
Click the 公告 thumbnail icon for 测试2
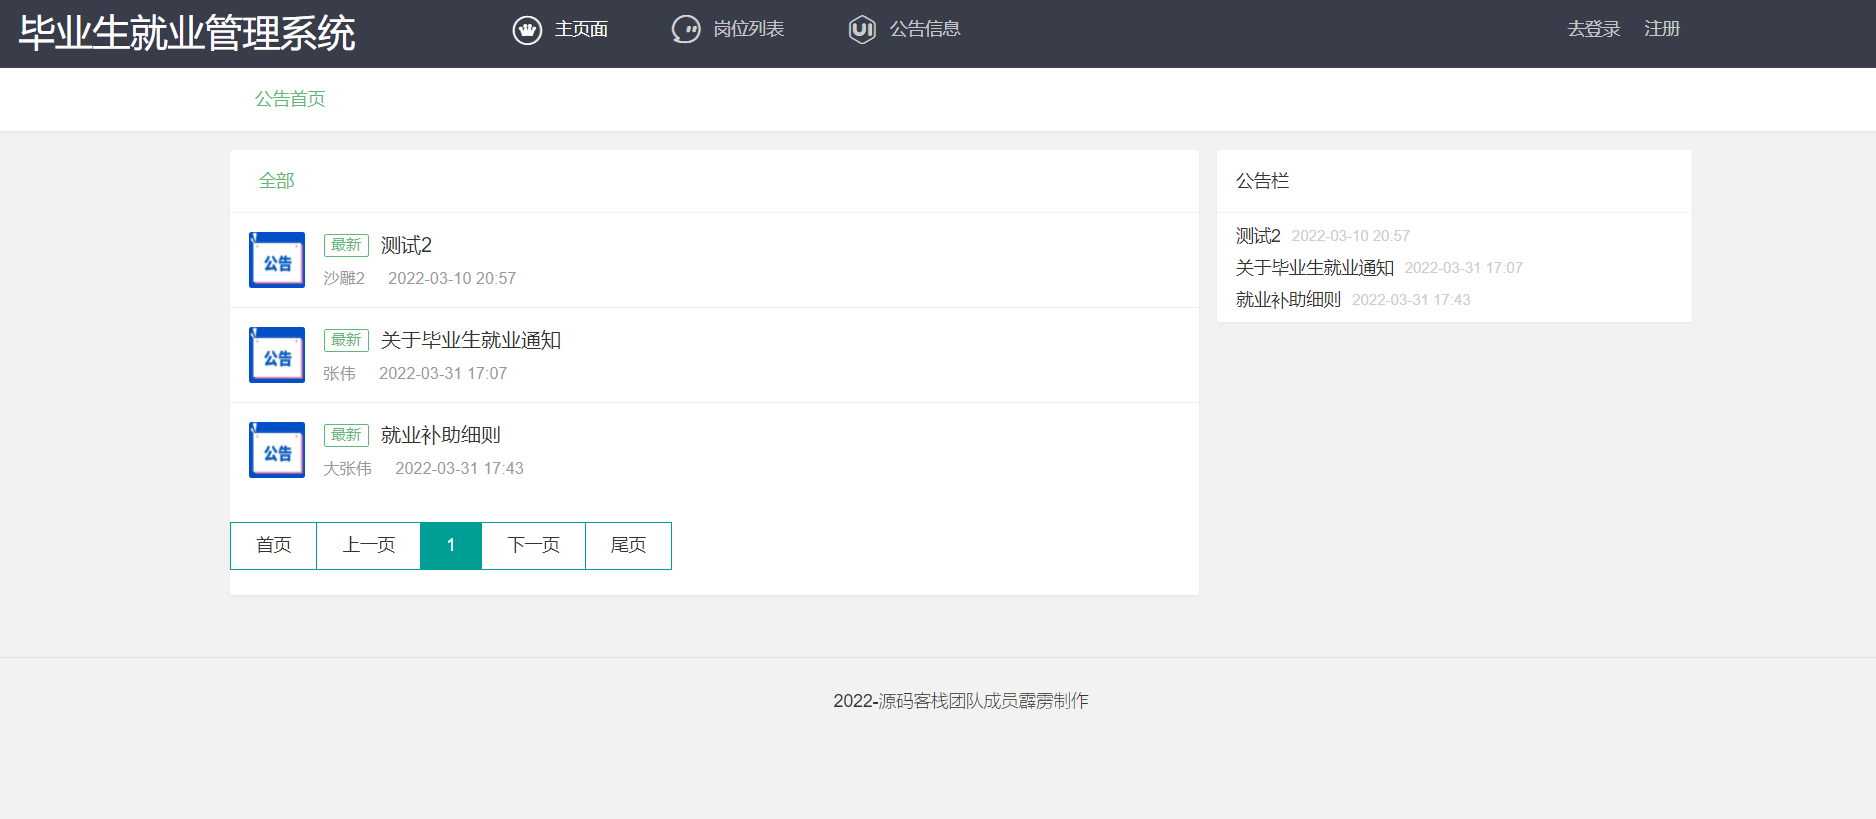[277, 260]
